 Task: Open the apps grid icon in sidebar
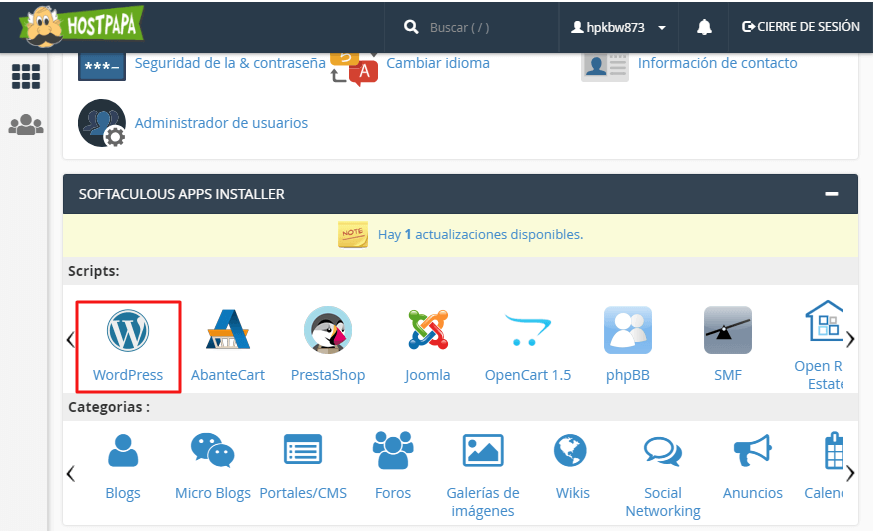coord(26,76)
